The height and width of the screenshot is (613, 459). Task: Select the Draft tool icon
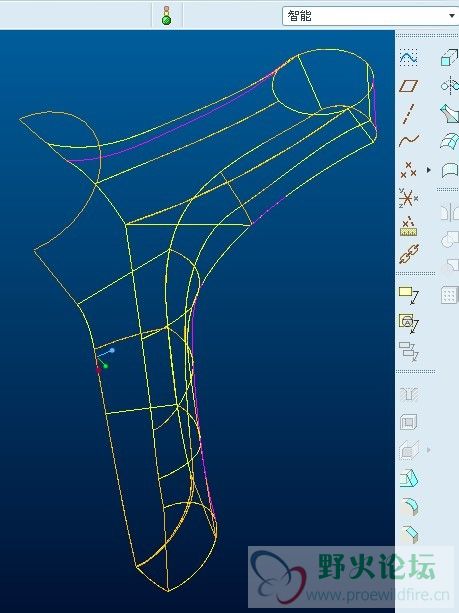pos(409,479)
